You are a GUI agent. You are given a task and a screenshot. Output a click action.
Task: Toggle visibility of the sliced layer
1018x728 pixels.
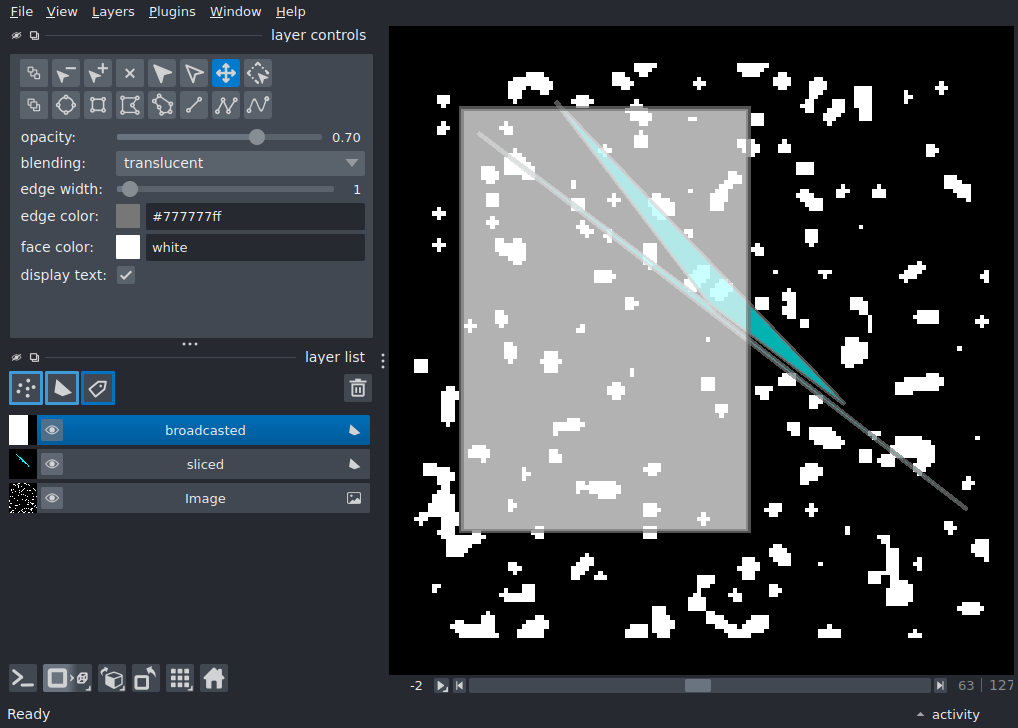pyautogui.click(x=52, y=464)
